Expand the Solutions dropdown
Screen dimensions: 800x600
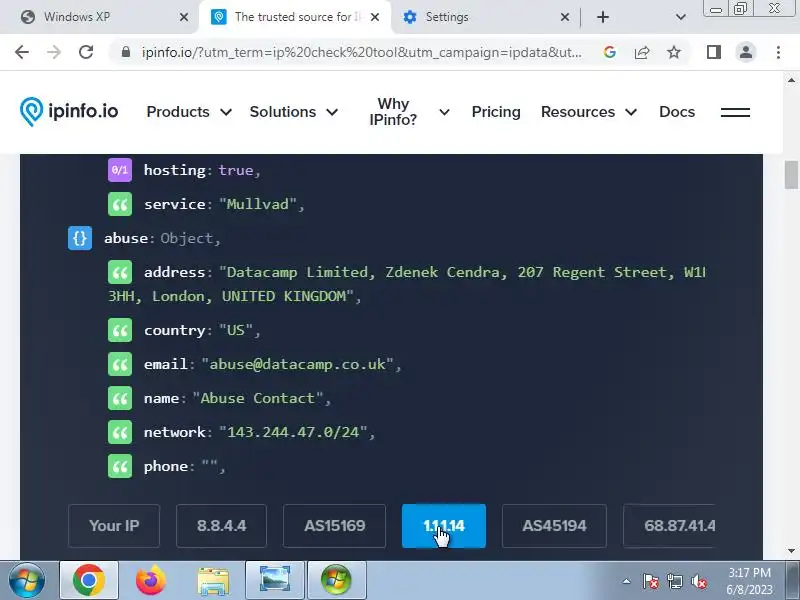294,112
